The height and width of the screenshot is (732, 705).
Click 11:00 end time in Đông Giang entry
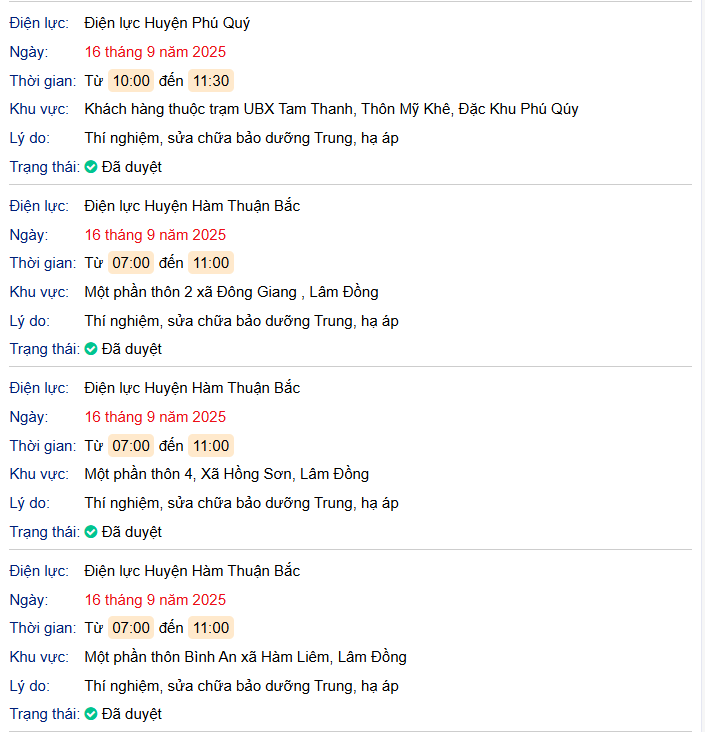[x=211, y=263]
